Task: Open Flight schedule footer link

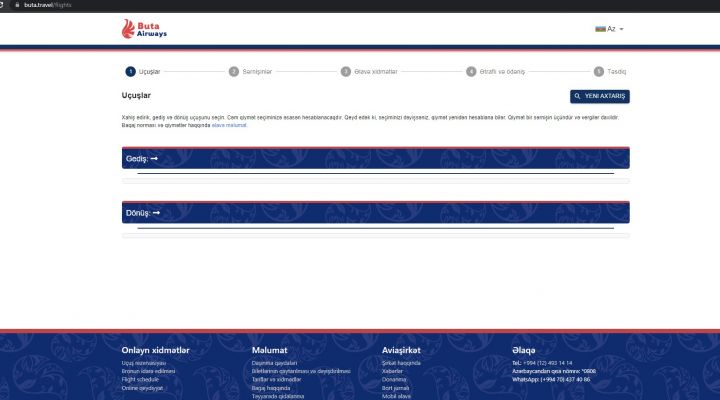Action: tap(140, 380)
